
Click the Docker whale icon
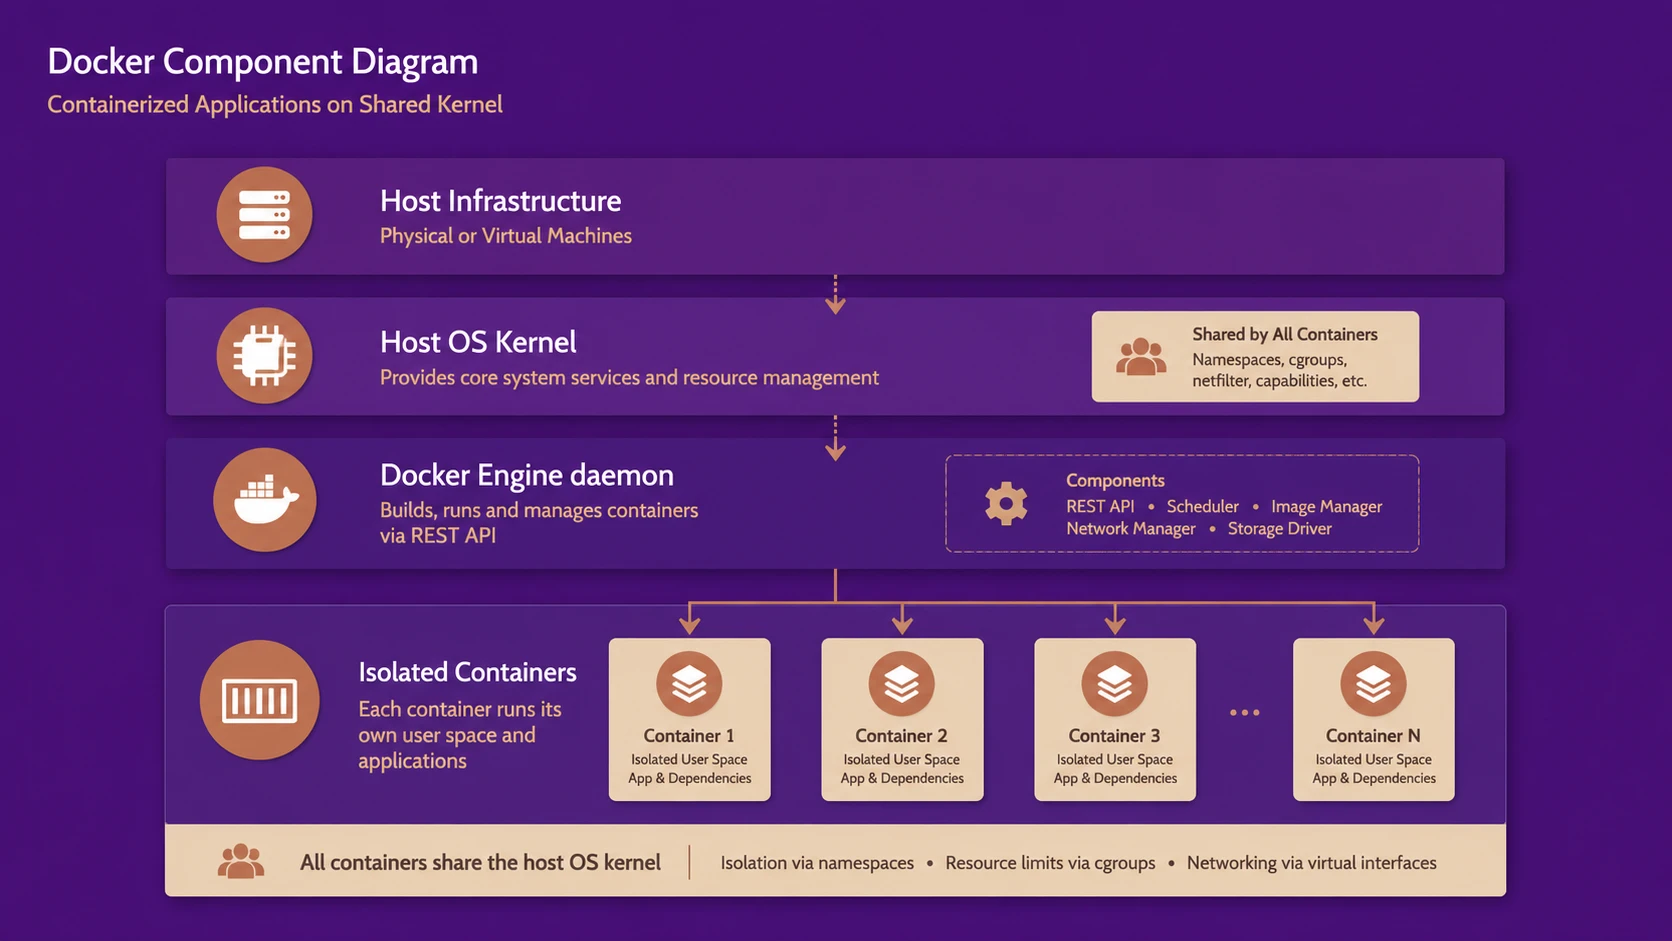coord(265,500)
